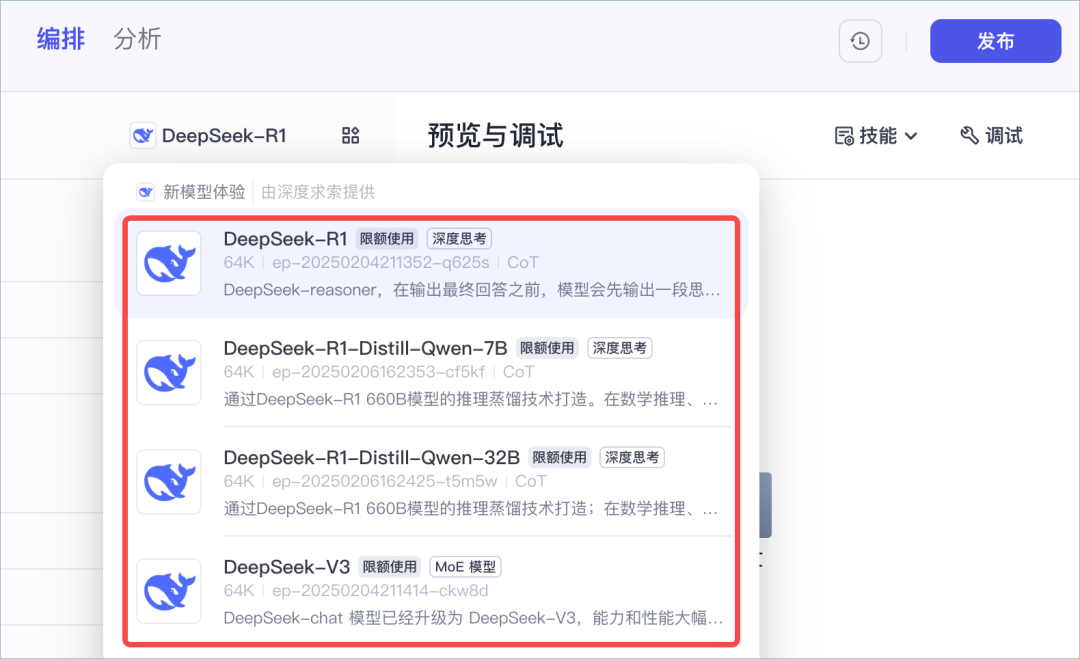Image resolution: width=1080 pixels, height=659 pixels.
Task: Click the DeepSeek-reasoner description text
Action: click(x=472, y=291)
